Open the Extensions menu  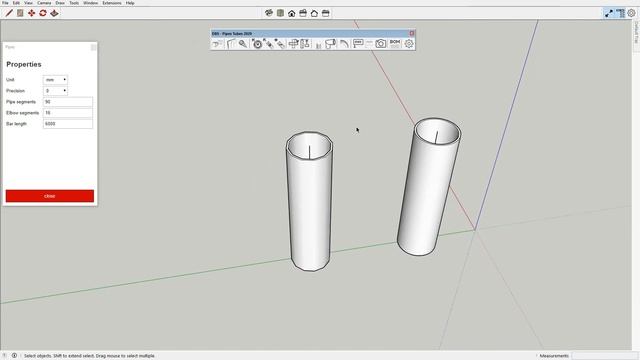pyautogui.click(x=112, y=3)
